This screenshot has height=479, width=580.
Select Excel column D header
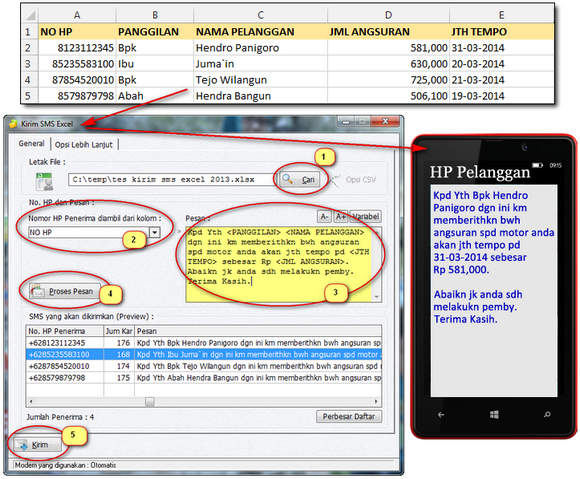point(388,15)
